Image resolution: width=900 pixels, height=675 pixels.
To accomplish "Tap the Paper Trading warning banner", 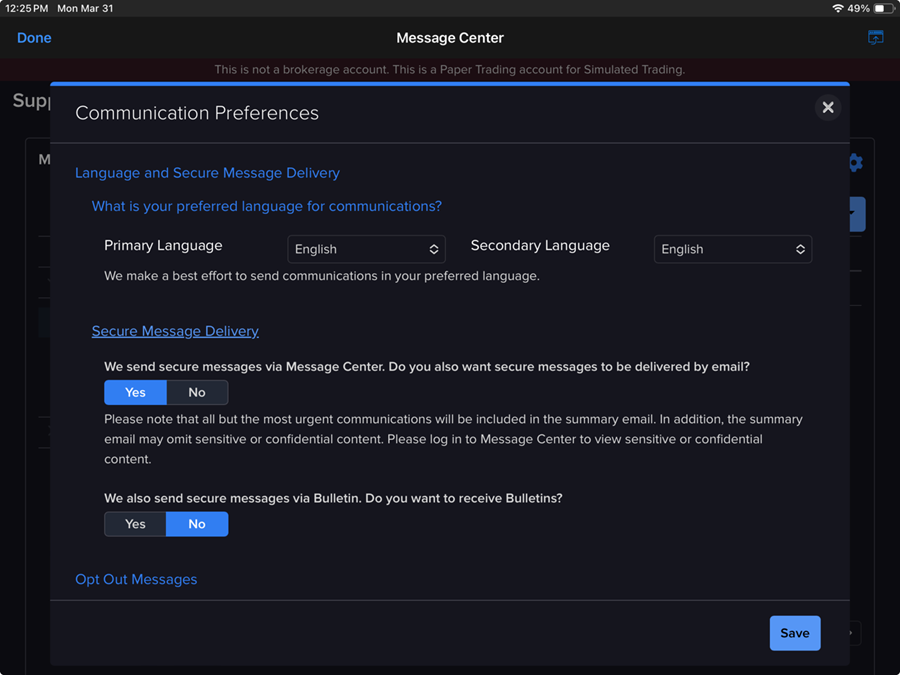I will tap(450, 69).
